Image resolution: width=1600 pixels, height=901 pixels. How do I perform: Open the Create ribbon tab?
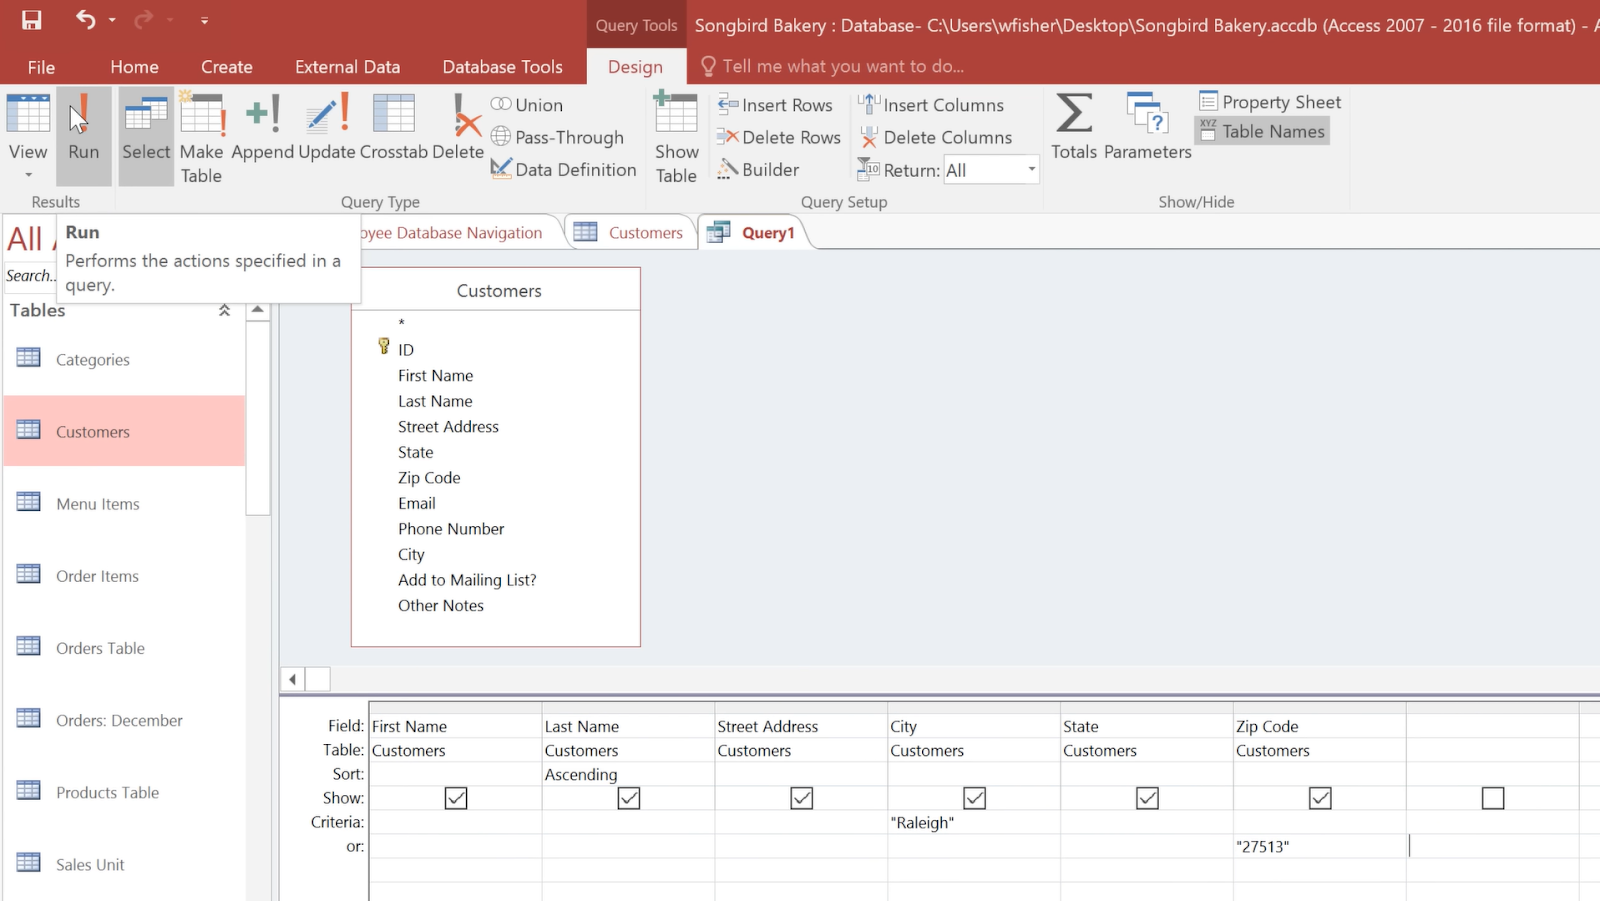[226, 66]
